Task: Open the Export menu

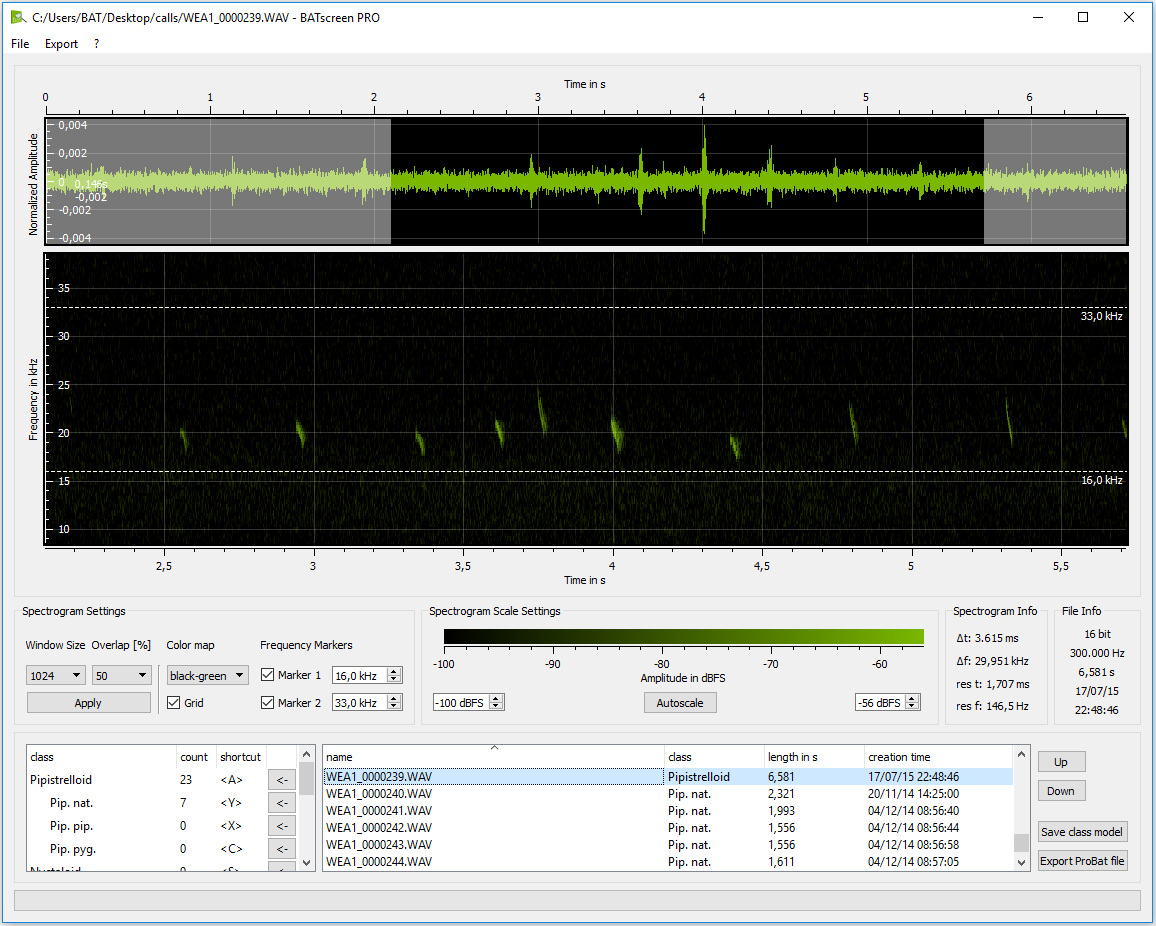Action: coord(61,43)
